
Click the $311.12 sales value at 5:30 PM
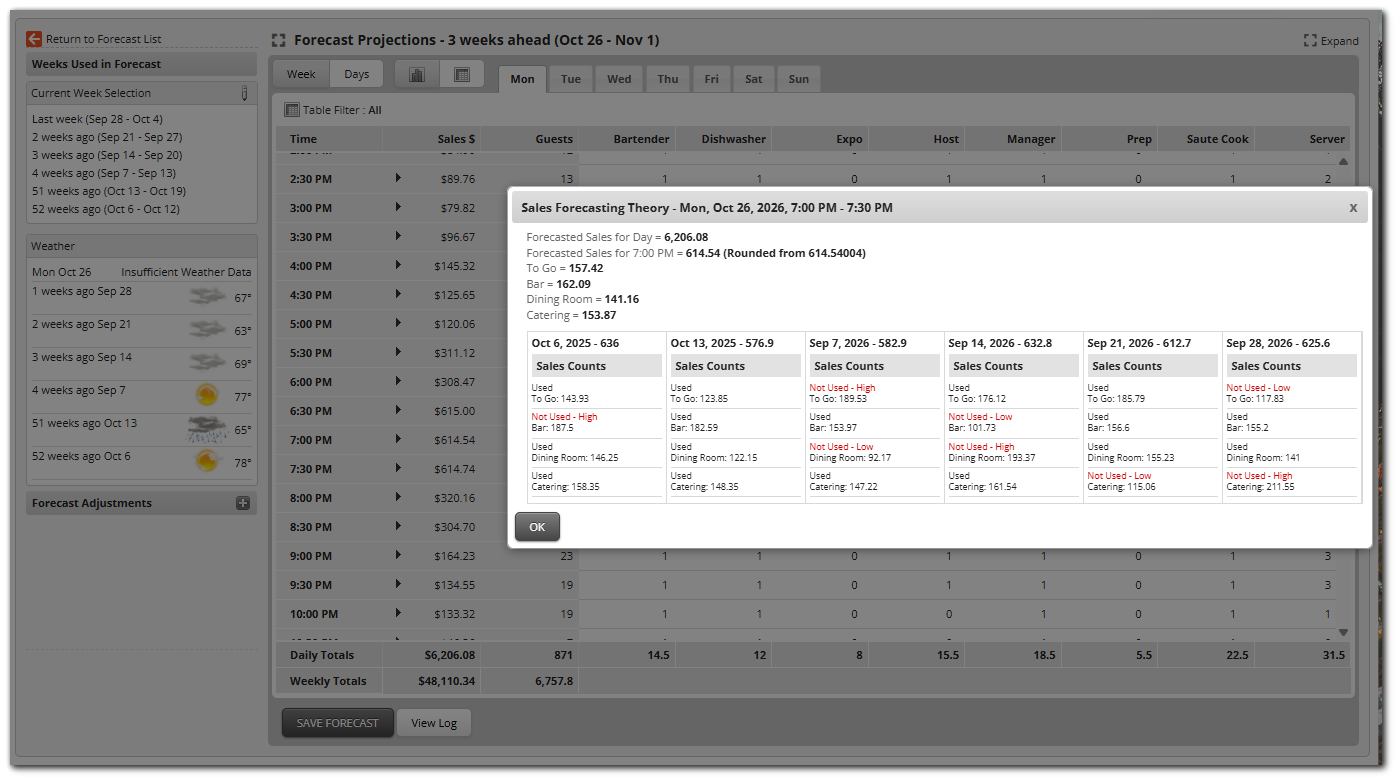point(455,353)
